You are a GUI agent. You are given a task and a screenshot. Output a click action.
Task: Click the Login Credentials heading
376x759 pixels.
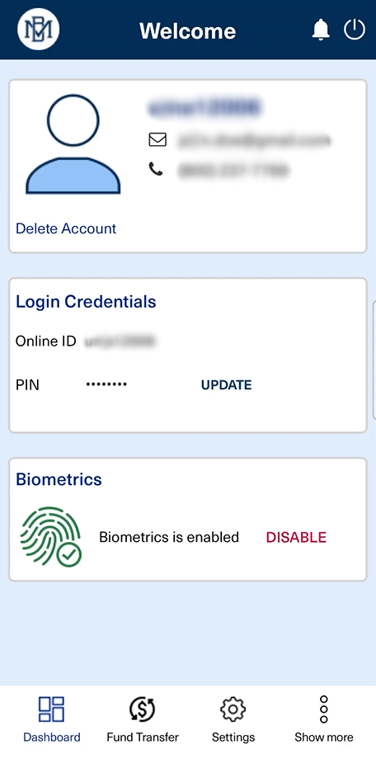[x=86, y=302]
